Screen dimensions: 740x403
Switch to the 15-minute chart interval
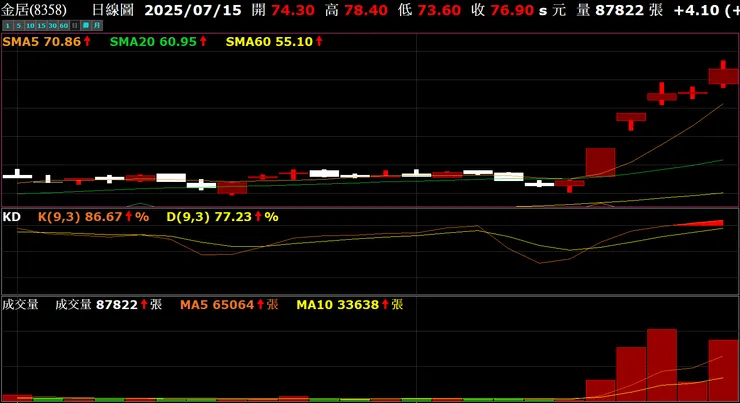click(x=42, y=25)
